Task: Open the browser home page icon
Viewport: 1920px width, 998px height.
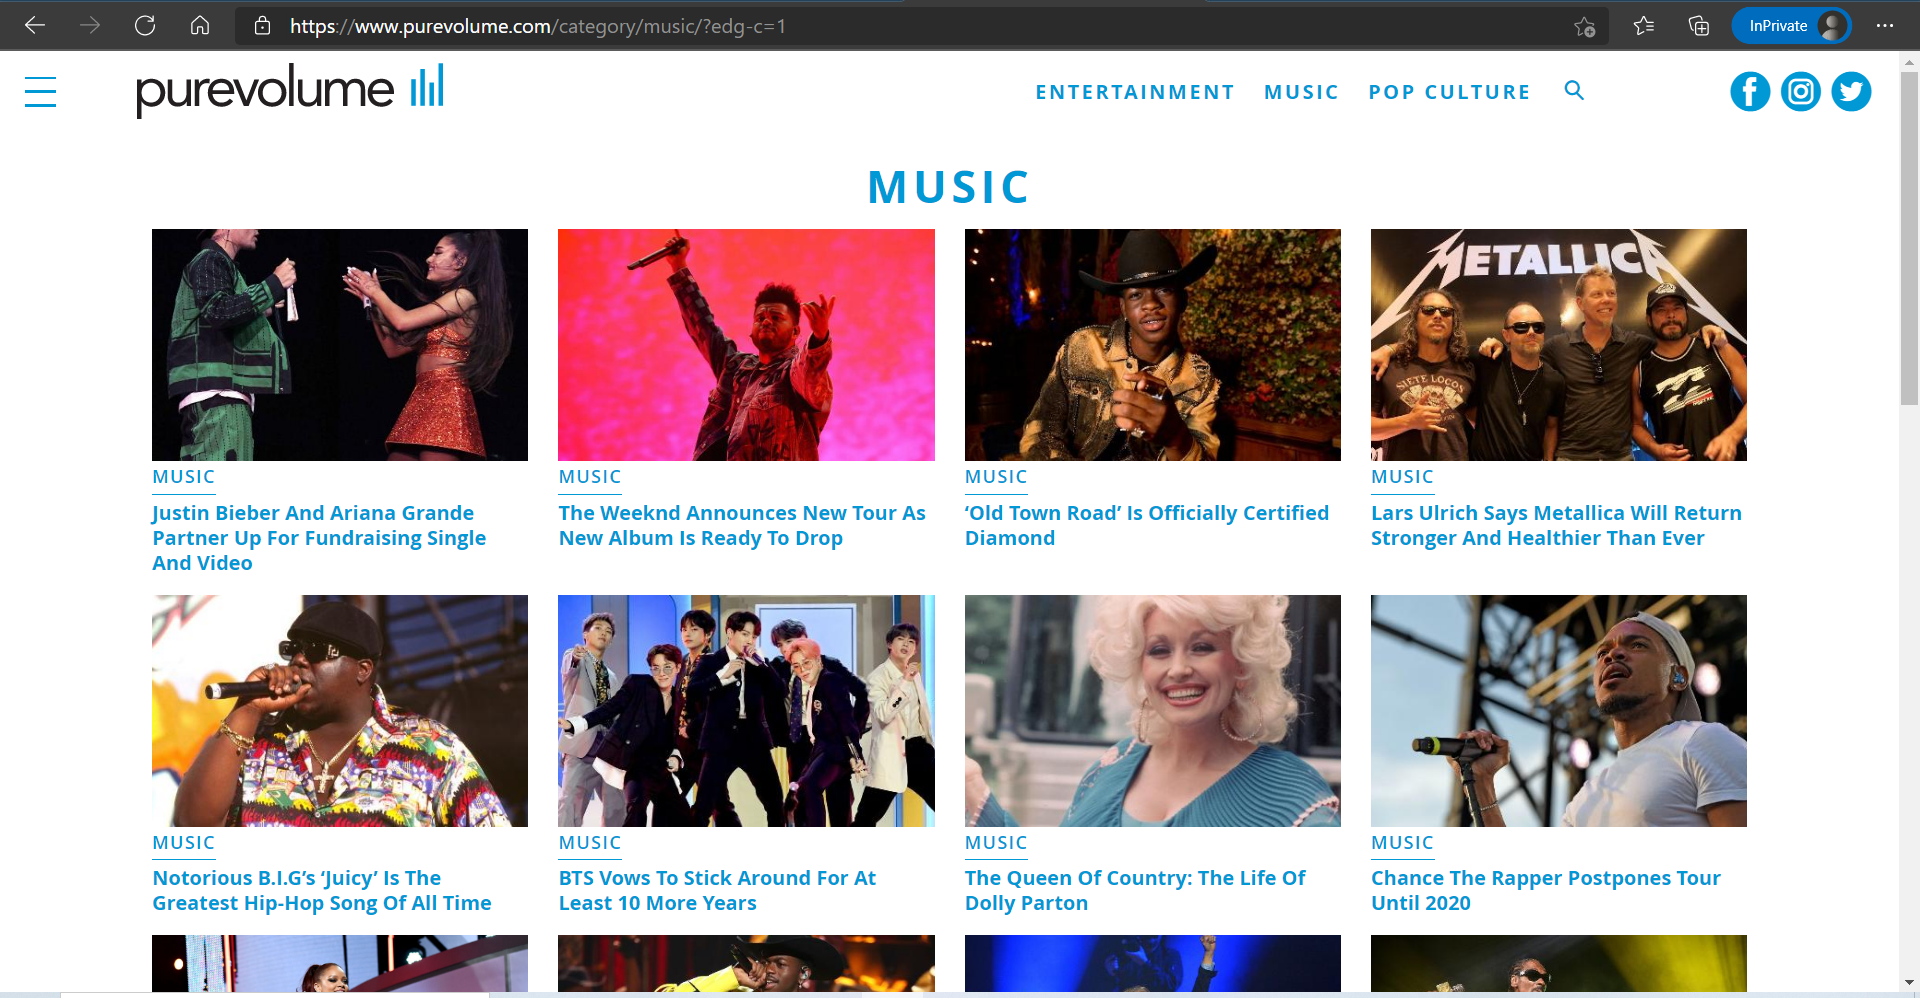Action: click(200, 26)
